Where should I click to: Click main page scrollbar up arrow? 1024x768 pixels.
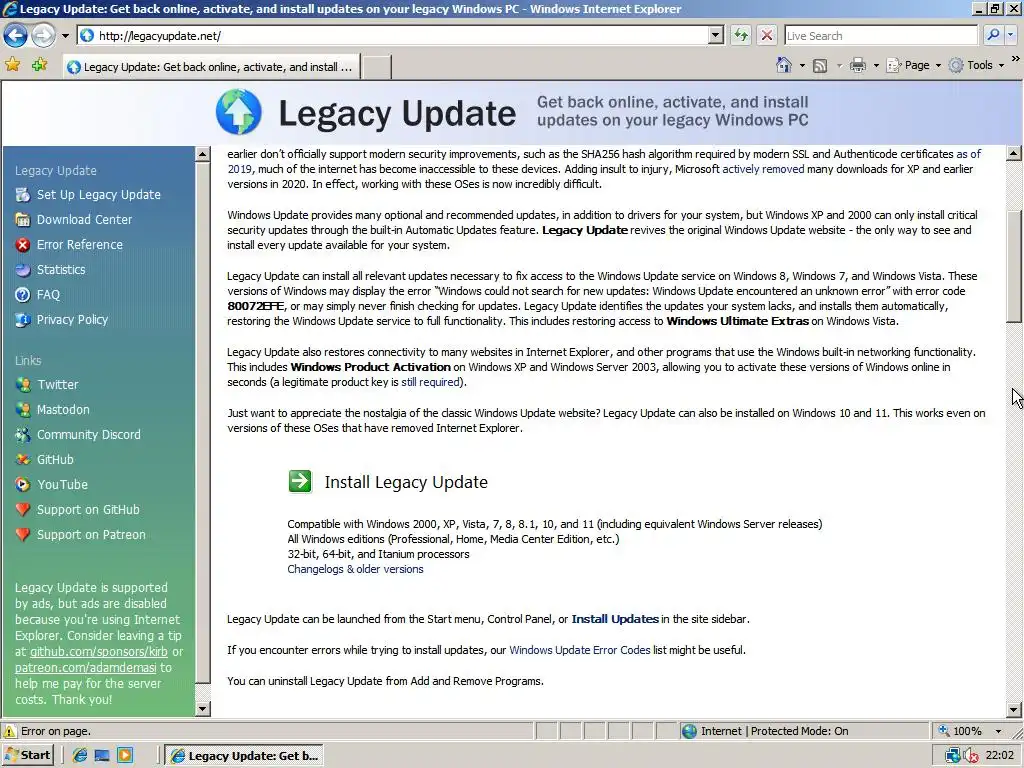click(1014, 153)
